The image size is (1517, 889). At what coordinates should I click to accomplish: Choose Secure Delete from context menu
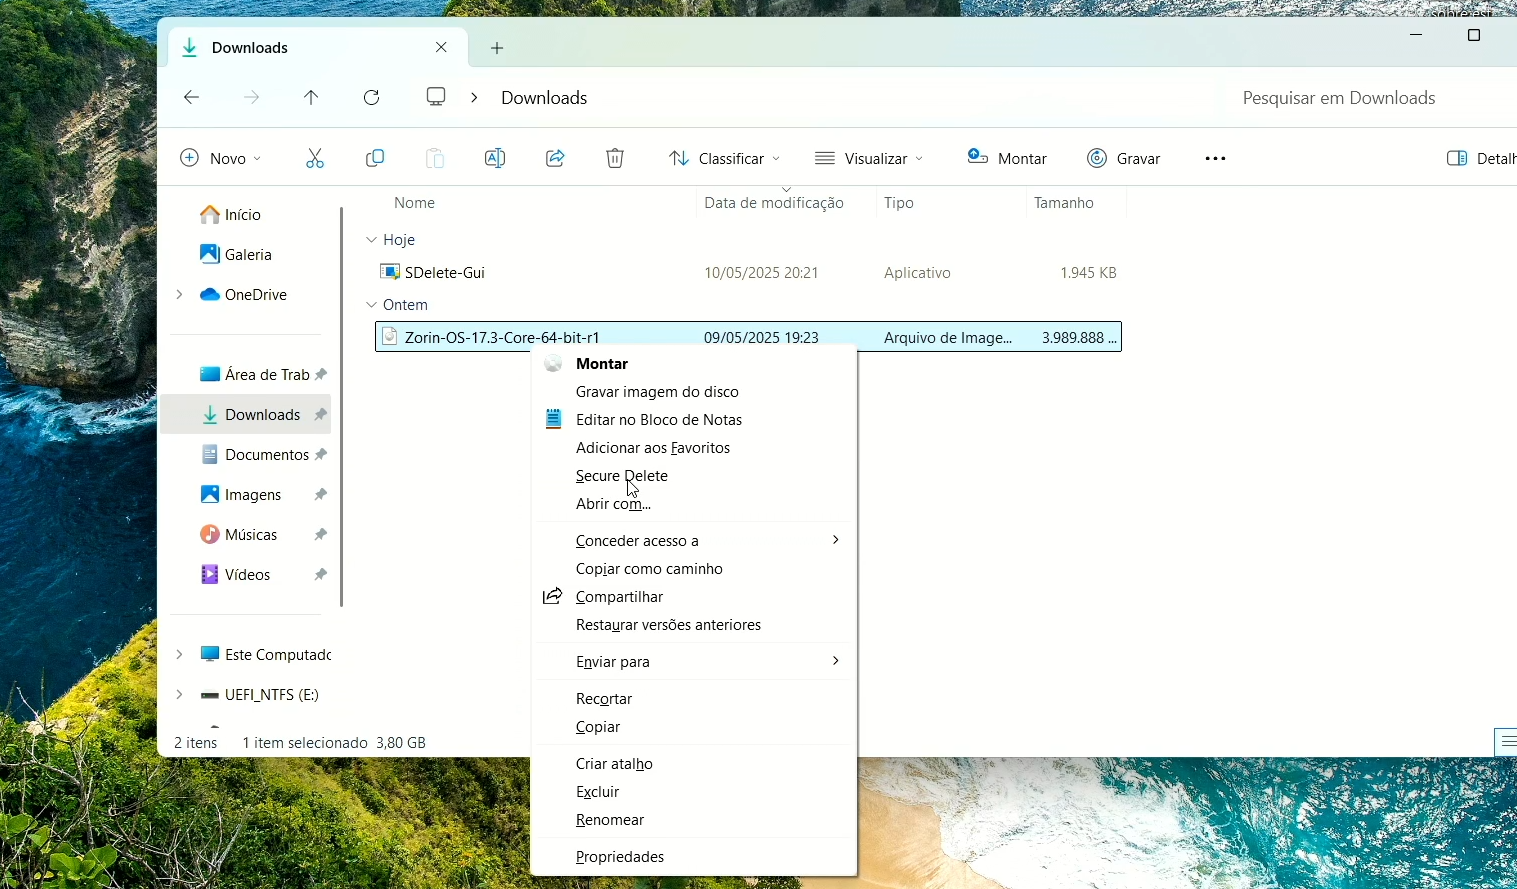(x=621, y=476)
